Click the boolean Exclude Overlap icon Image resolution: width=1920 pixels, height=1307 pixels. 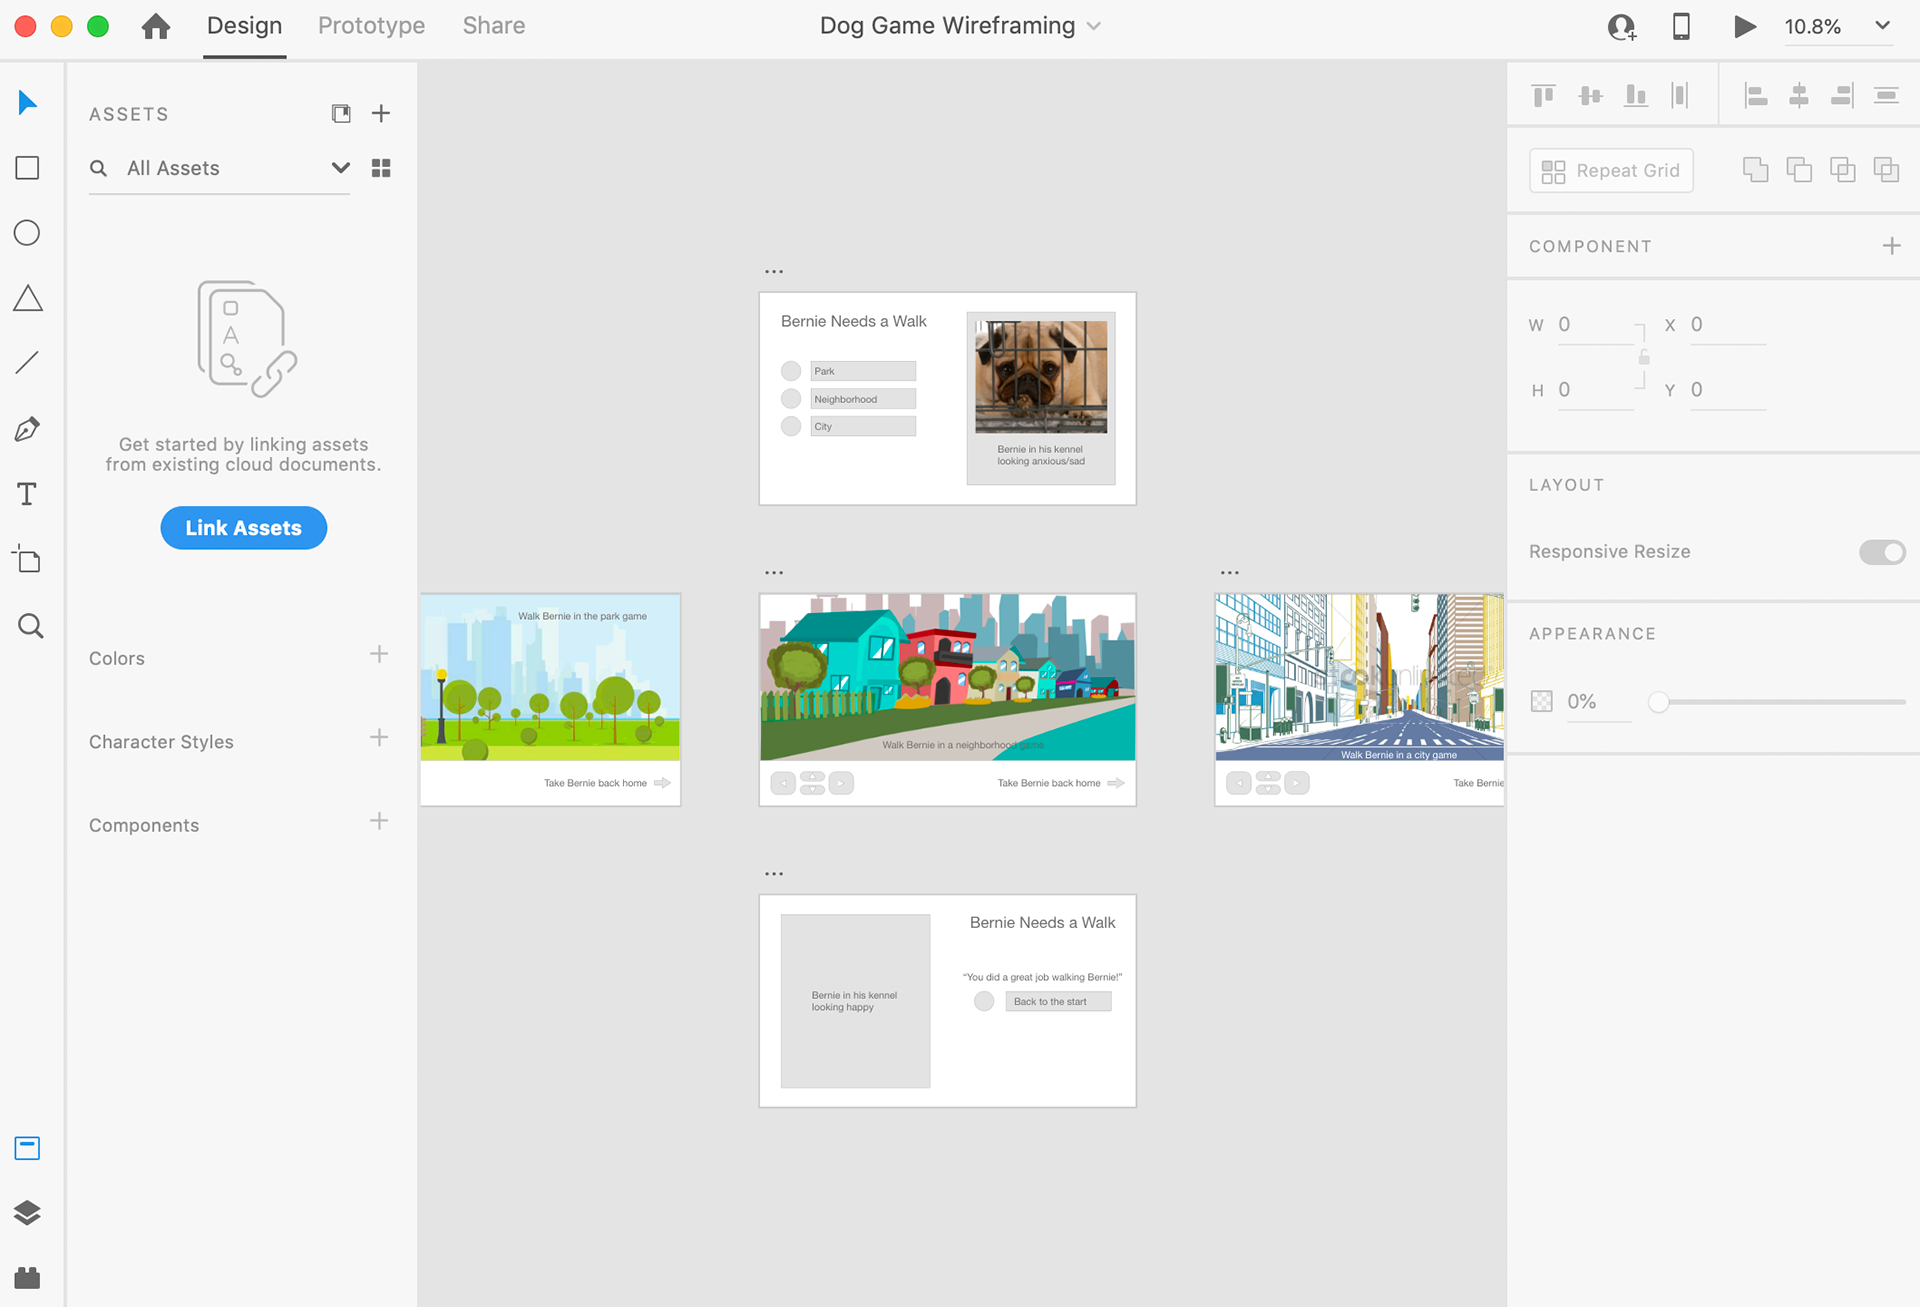pyautogui.click(x=1886, y=170)
